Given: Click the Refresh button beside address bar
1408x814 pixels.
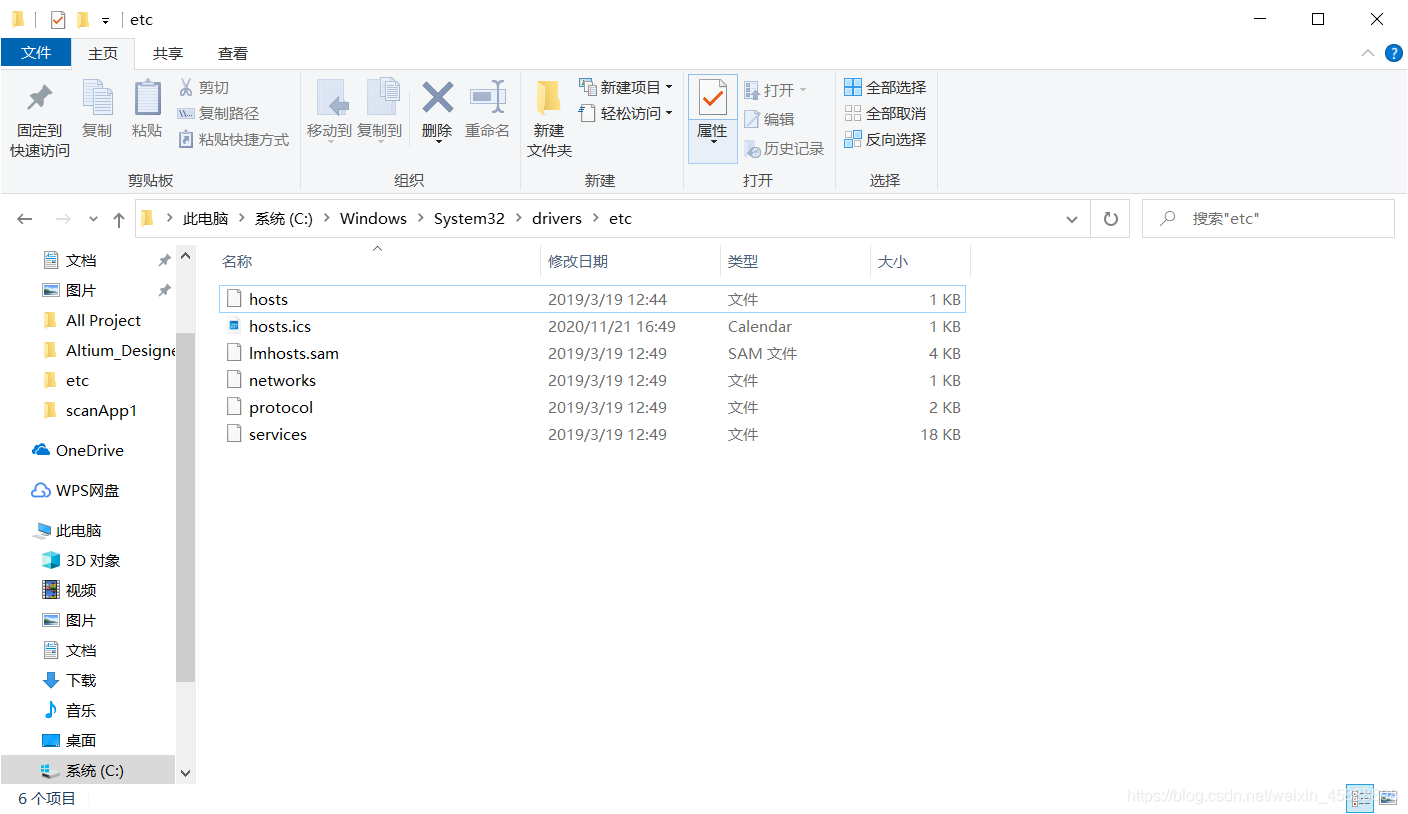Looking at the screenshot, I should point(1110,219).
